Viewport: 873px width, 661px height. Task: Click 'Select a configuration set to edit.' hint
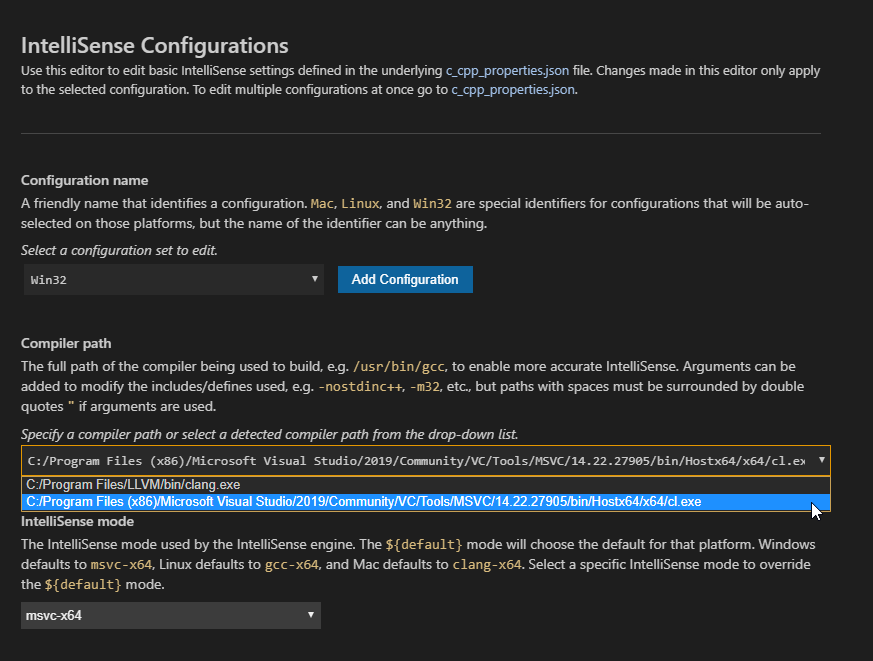[x=119, y=251]
